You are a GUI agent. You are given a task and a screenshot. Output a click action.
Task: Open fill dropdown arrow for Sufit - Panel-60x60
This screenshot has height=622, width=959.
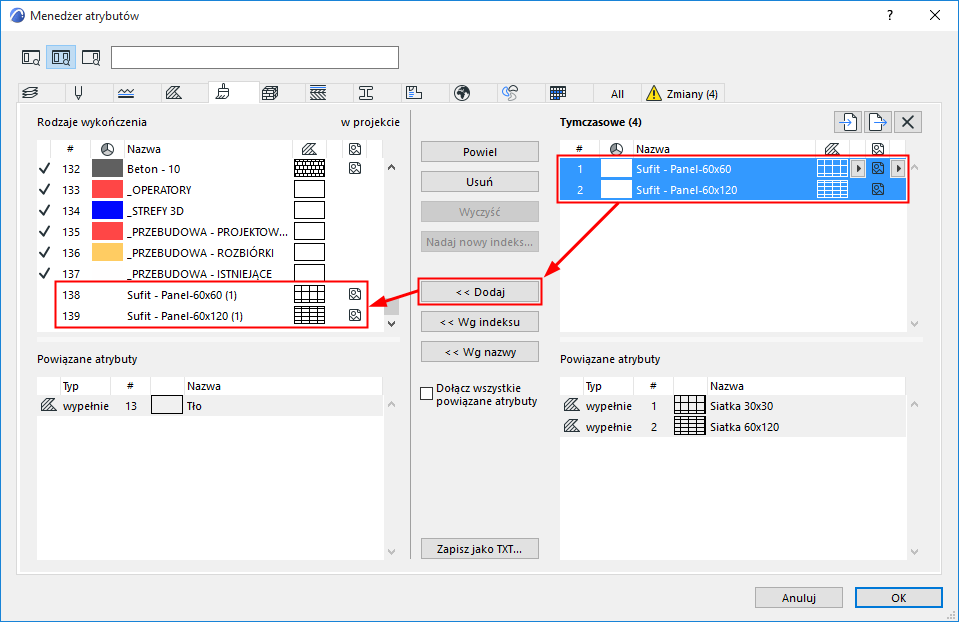point(858,168)
